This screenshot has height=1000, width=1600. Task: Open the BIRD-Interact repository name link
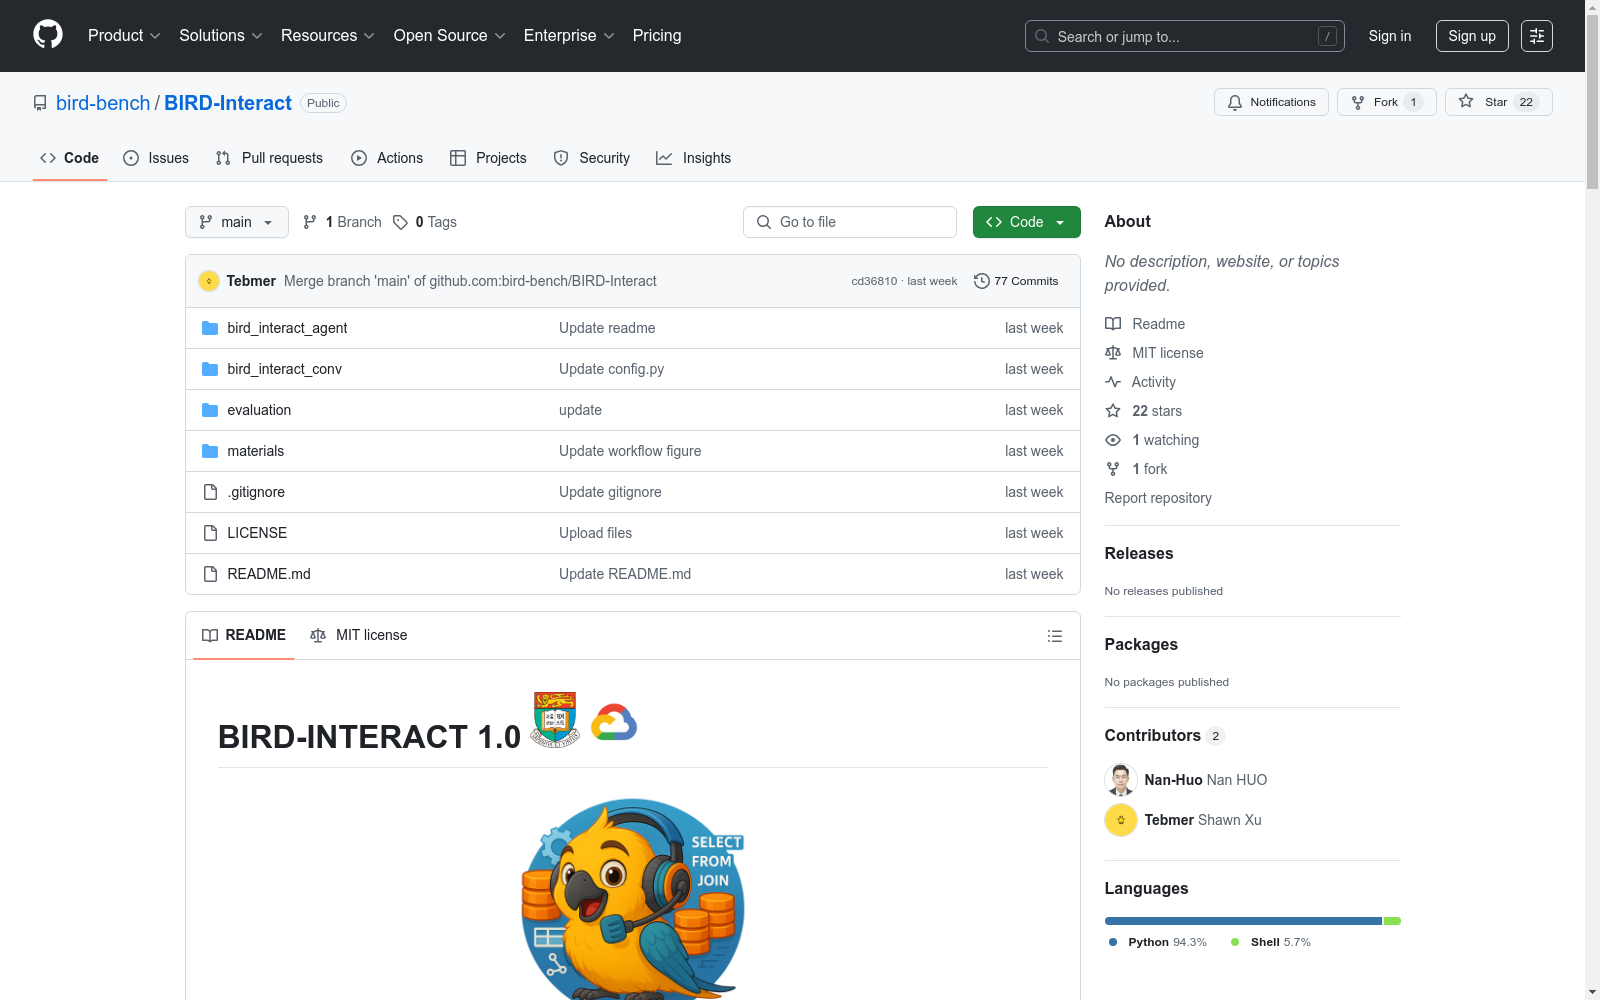(228, 103)
